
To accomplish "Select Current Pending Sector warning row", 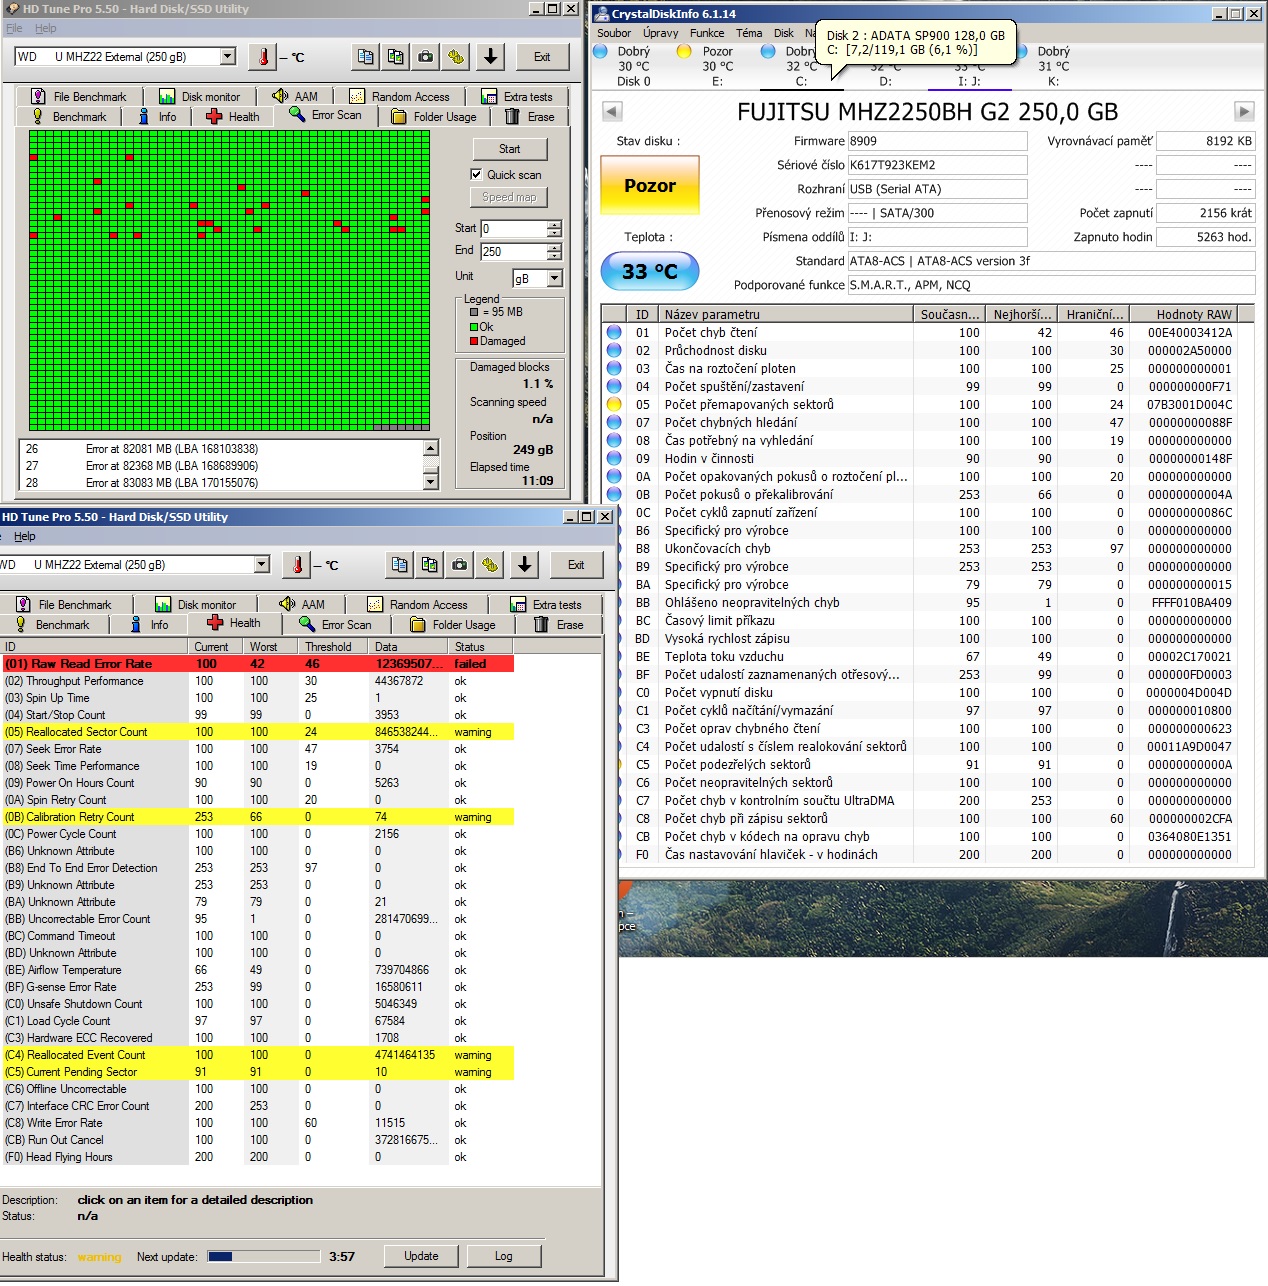I will (x=257, y=1072).
